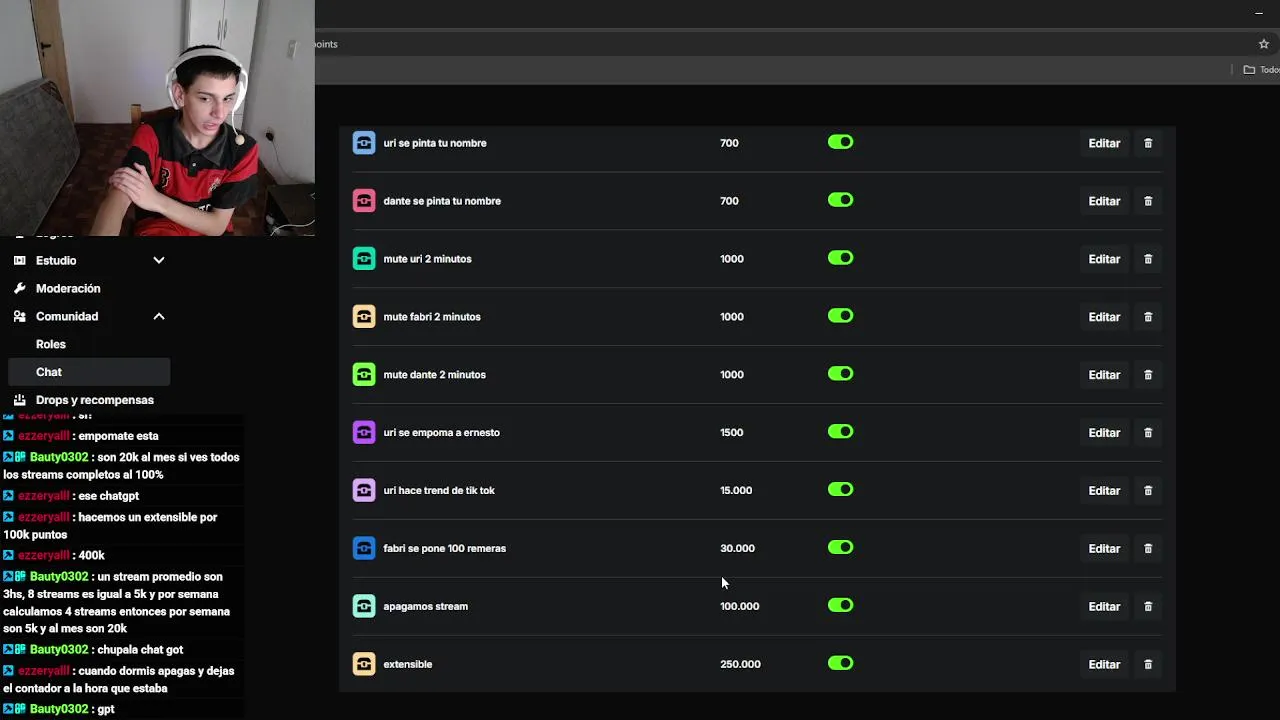Screen dimensions: 1280x720
Task: Click the 'fabri se pone 100 remeras' reward icon
Action: [x=364, y=548]
